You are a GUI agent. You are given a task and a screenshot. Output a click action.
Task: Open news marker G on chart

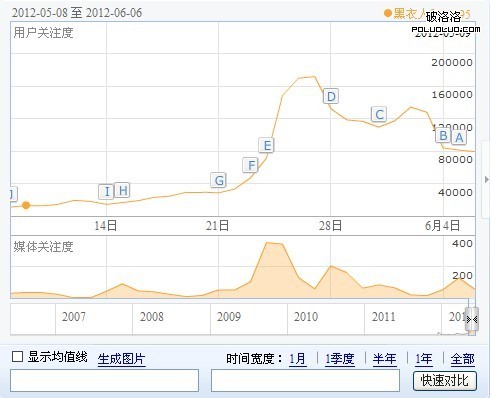(219, 180)
